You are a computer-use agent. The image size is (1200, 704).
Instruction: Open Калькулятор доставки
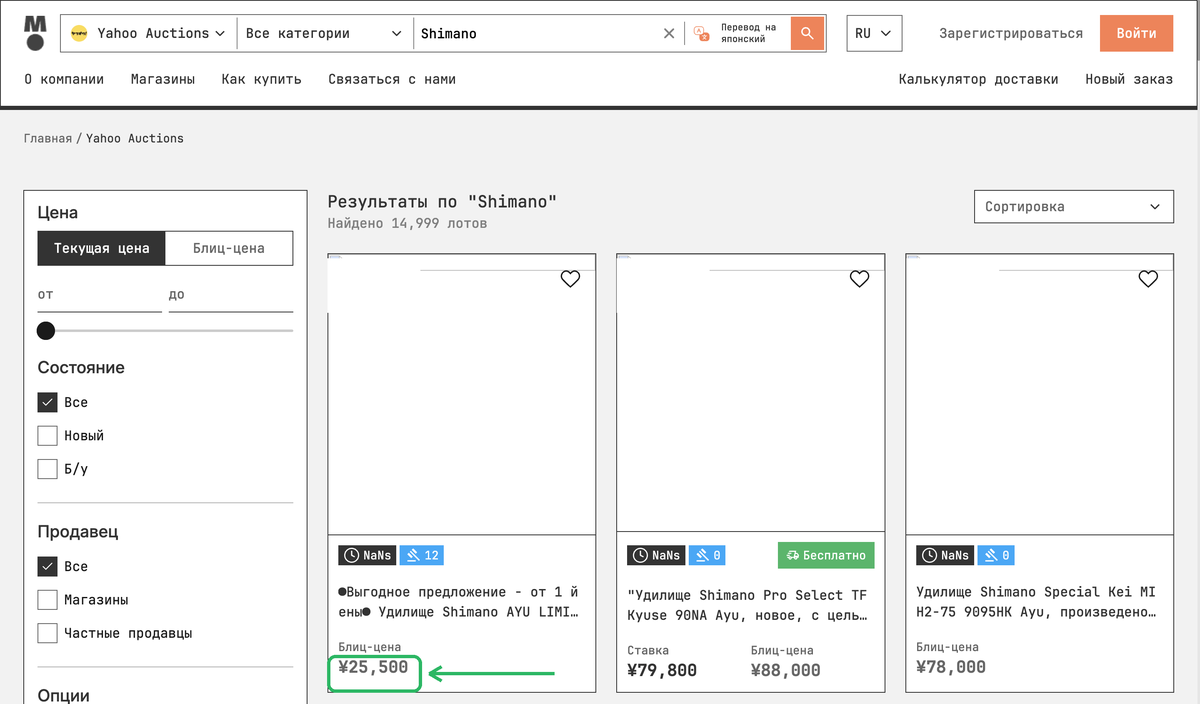click(978, 79)
